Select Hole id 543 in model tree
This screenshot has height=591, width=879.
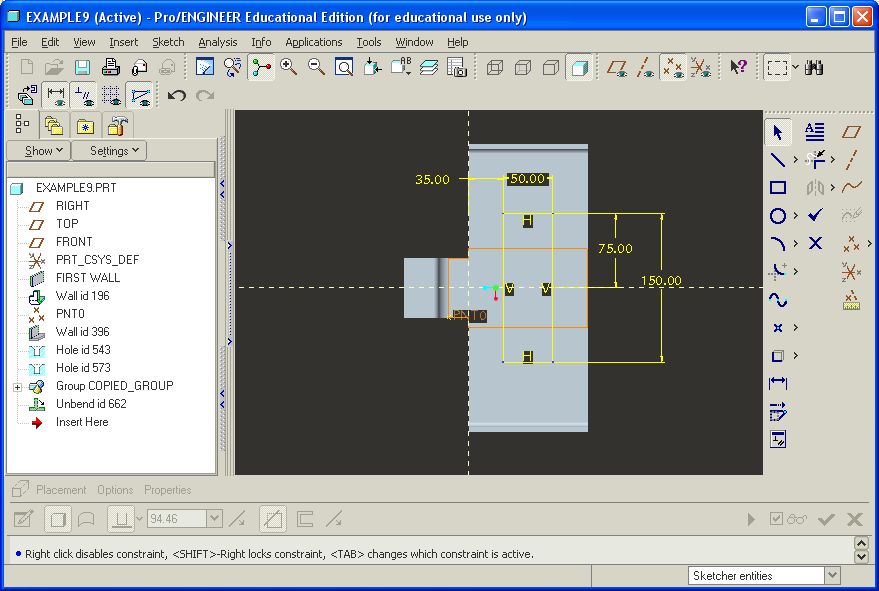click(x=83, y=350)
